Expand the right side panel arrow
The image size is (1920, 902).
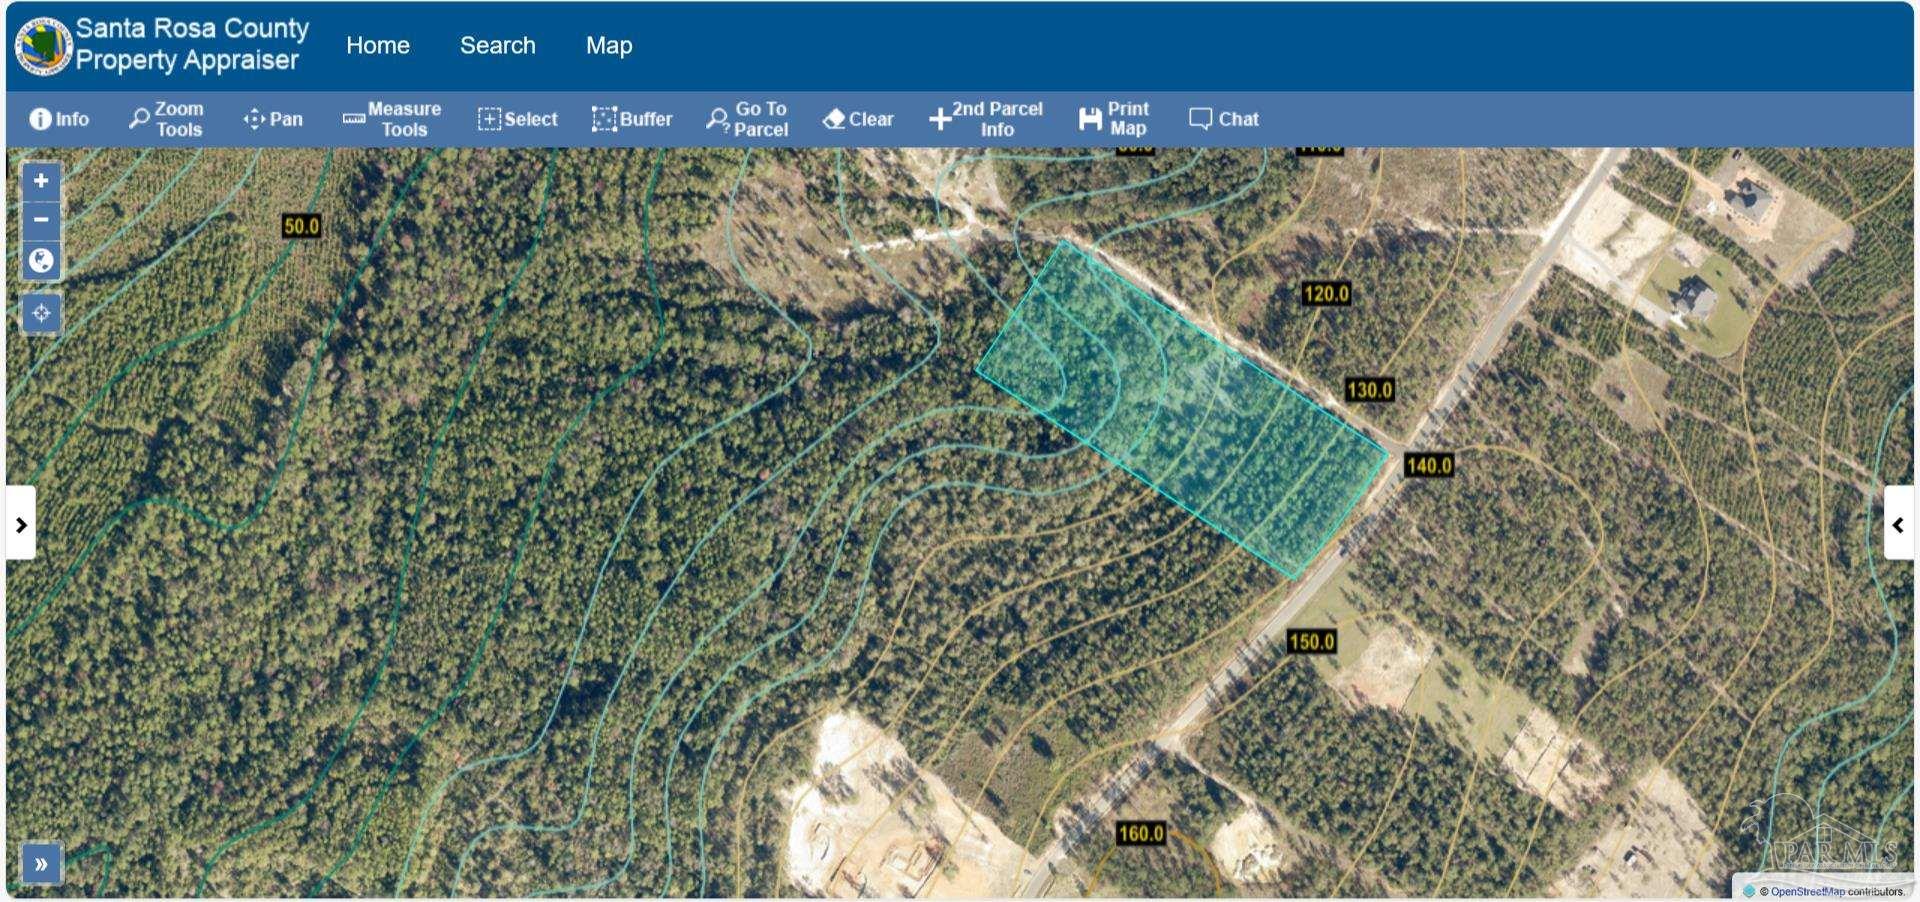pyautogui.click(x=1897, y=524)
